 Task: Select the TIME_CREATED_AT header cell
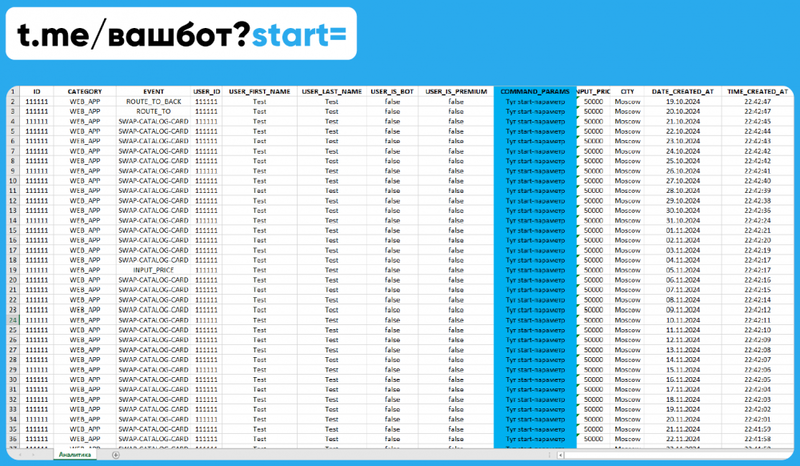point(757,91)
